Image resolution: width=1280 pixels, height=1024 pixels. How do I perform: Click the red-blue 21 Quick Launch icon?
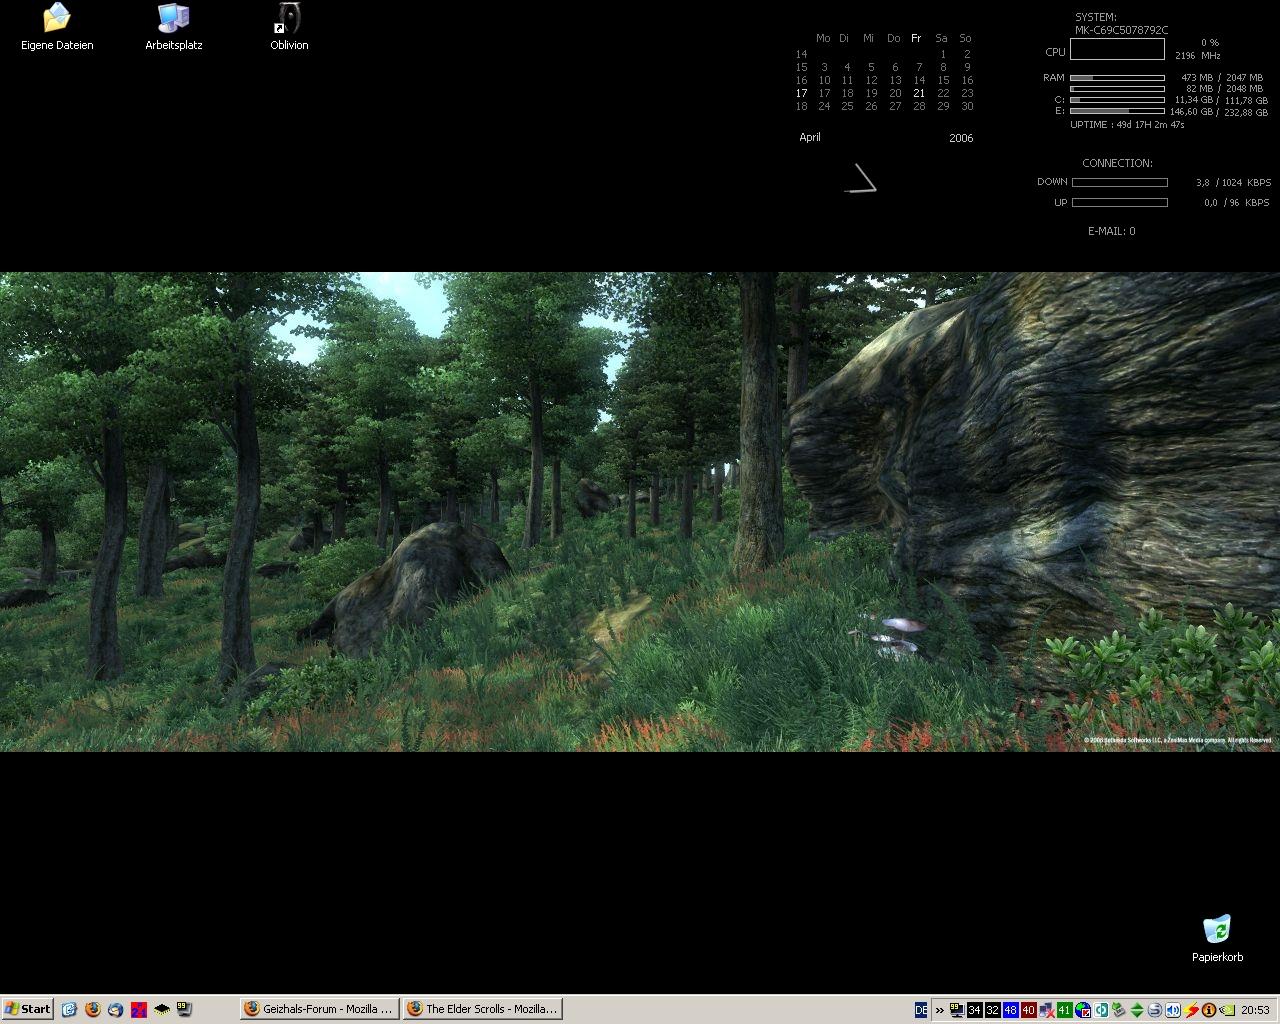139,1010
